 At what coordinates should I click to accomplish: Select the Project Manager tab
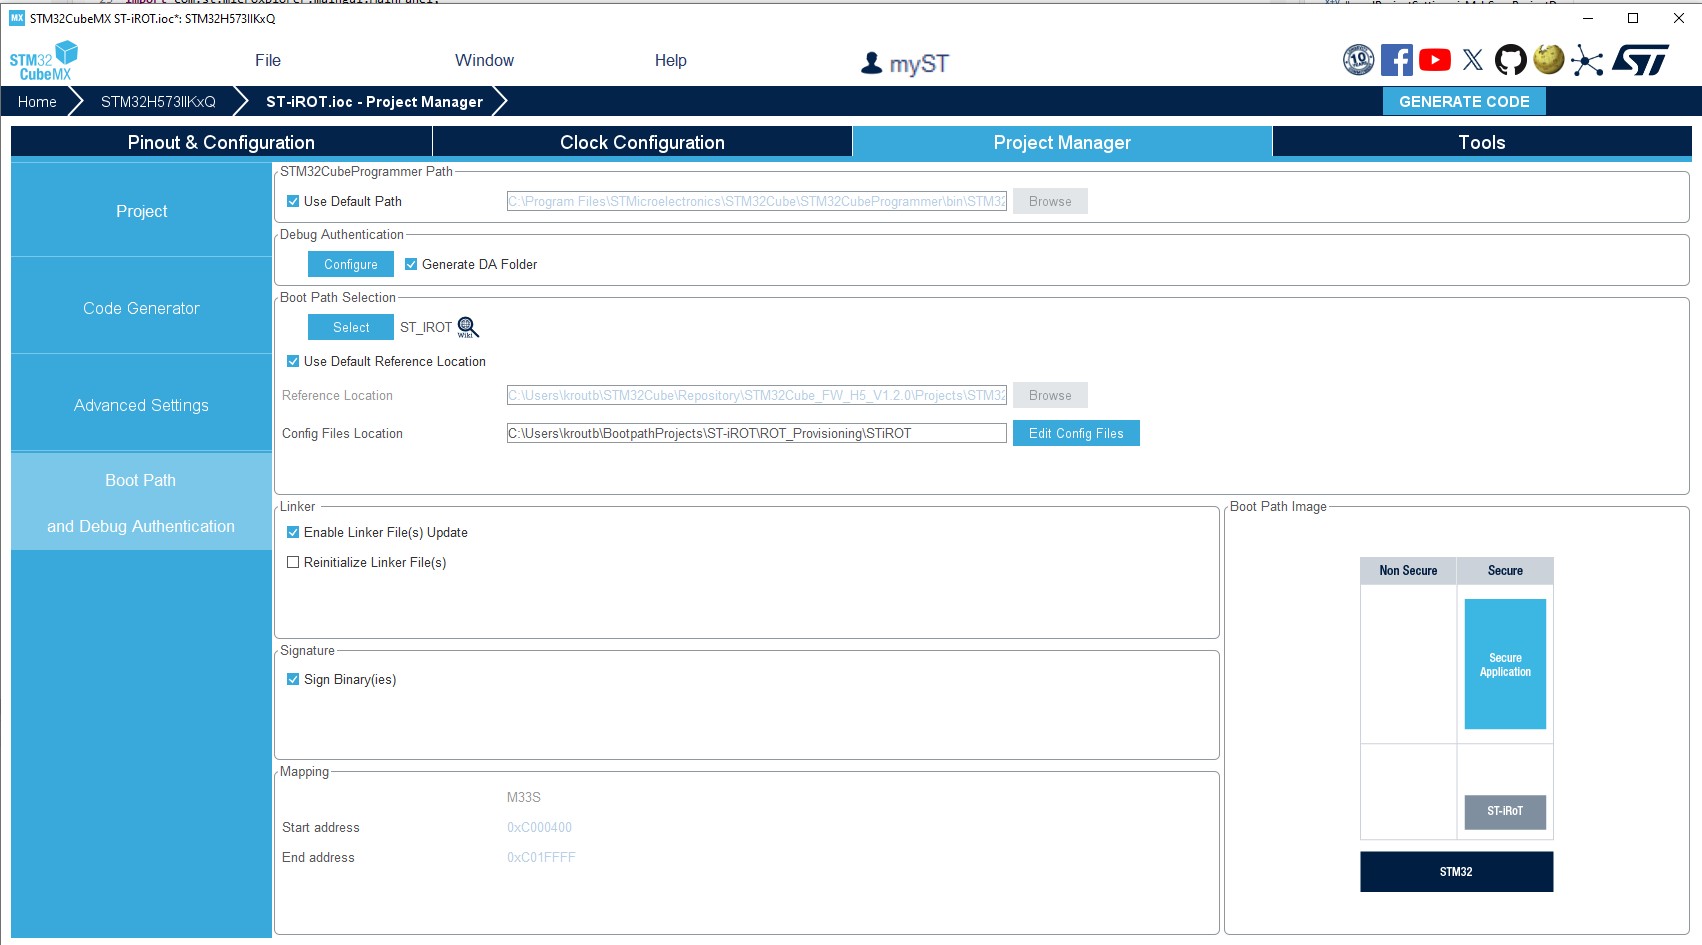tap(1062, 142)
